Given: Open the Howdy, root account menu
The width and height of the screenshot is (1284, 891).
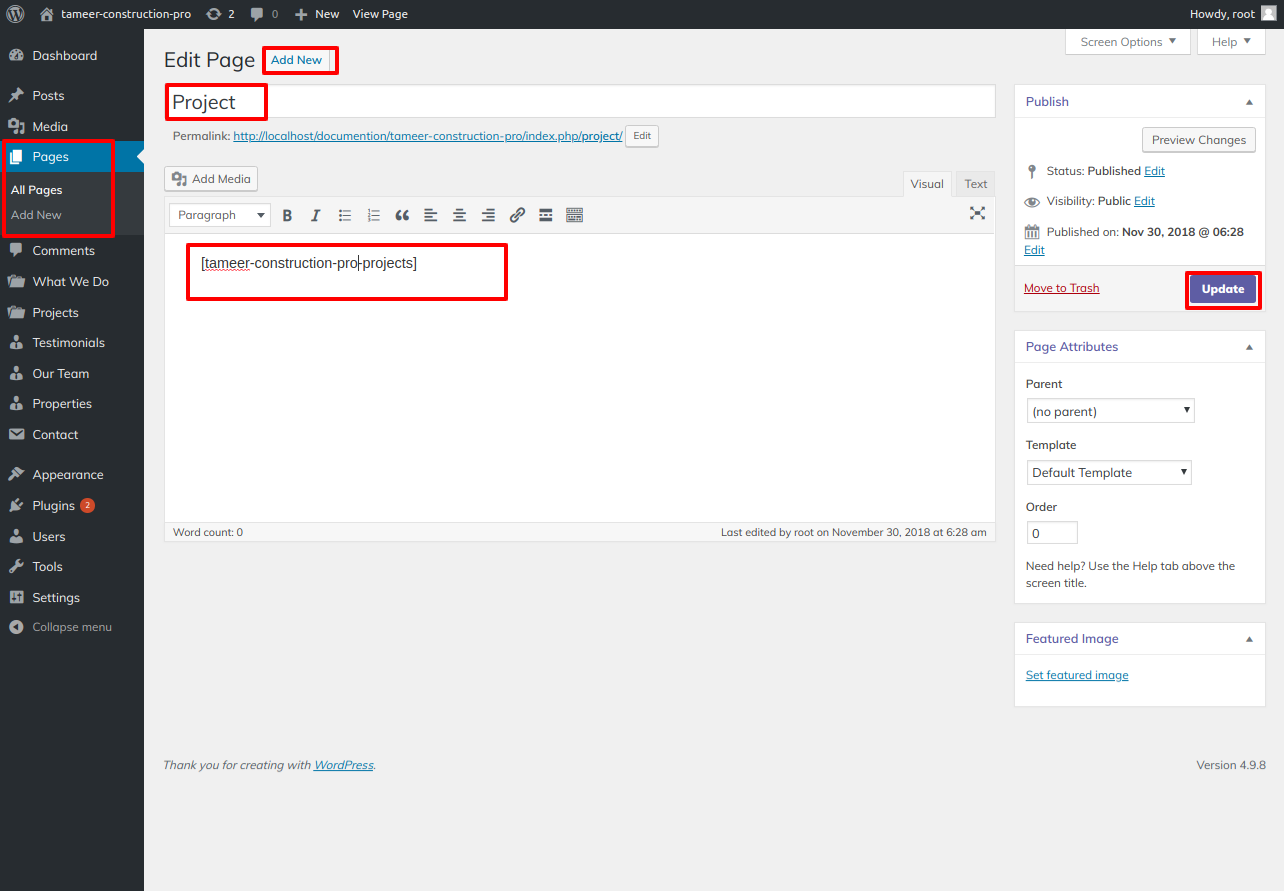Looking at the screenshot, I should click(1233, 14).
